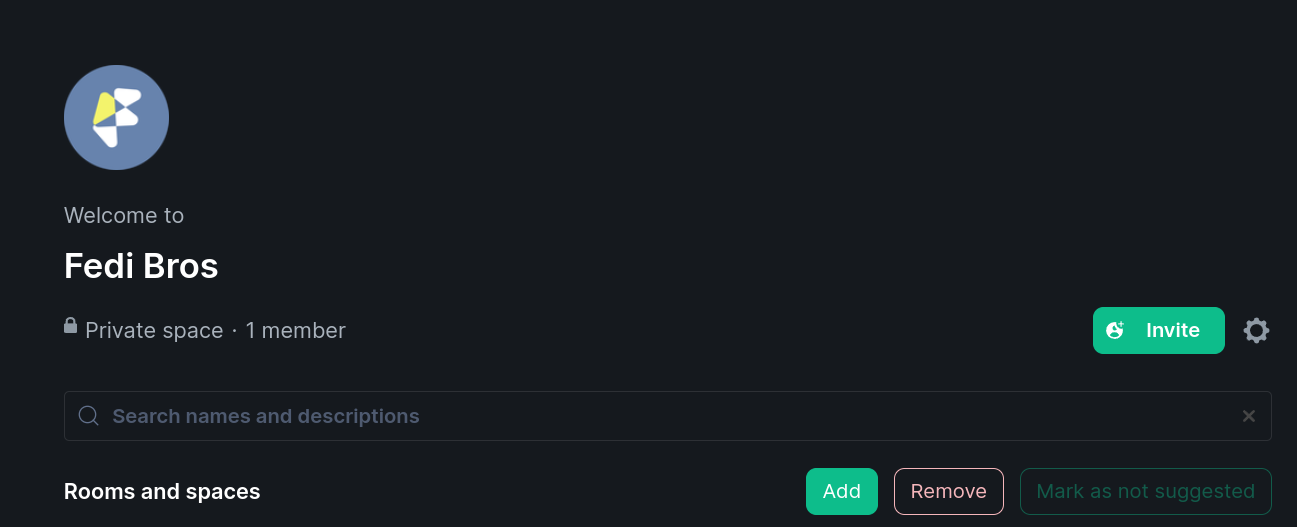Image resolution: width=1297 pixels, height=527 pixels.
Task: Click the magnifying glass search icon
Action: 88,416
